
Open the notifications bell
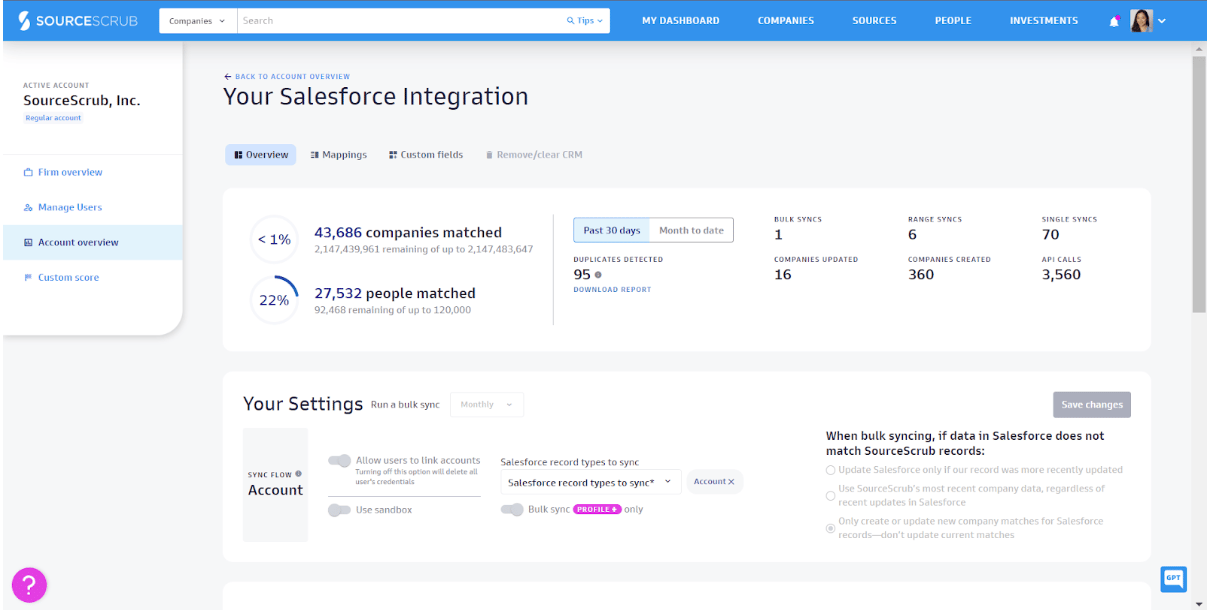click(1114, 21)
